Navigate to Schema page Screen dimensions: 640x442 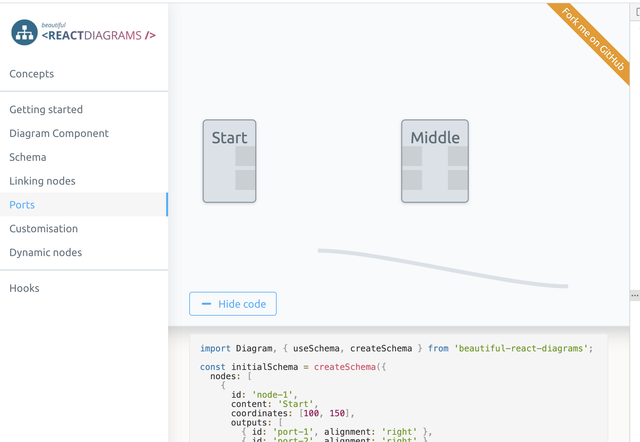[x=28, y=157]
